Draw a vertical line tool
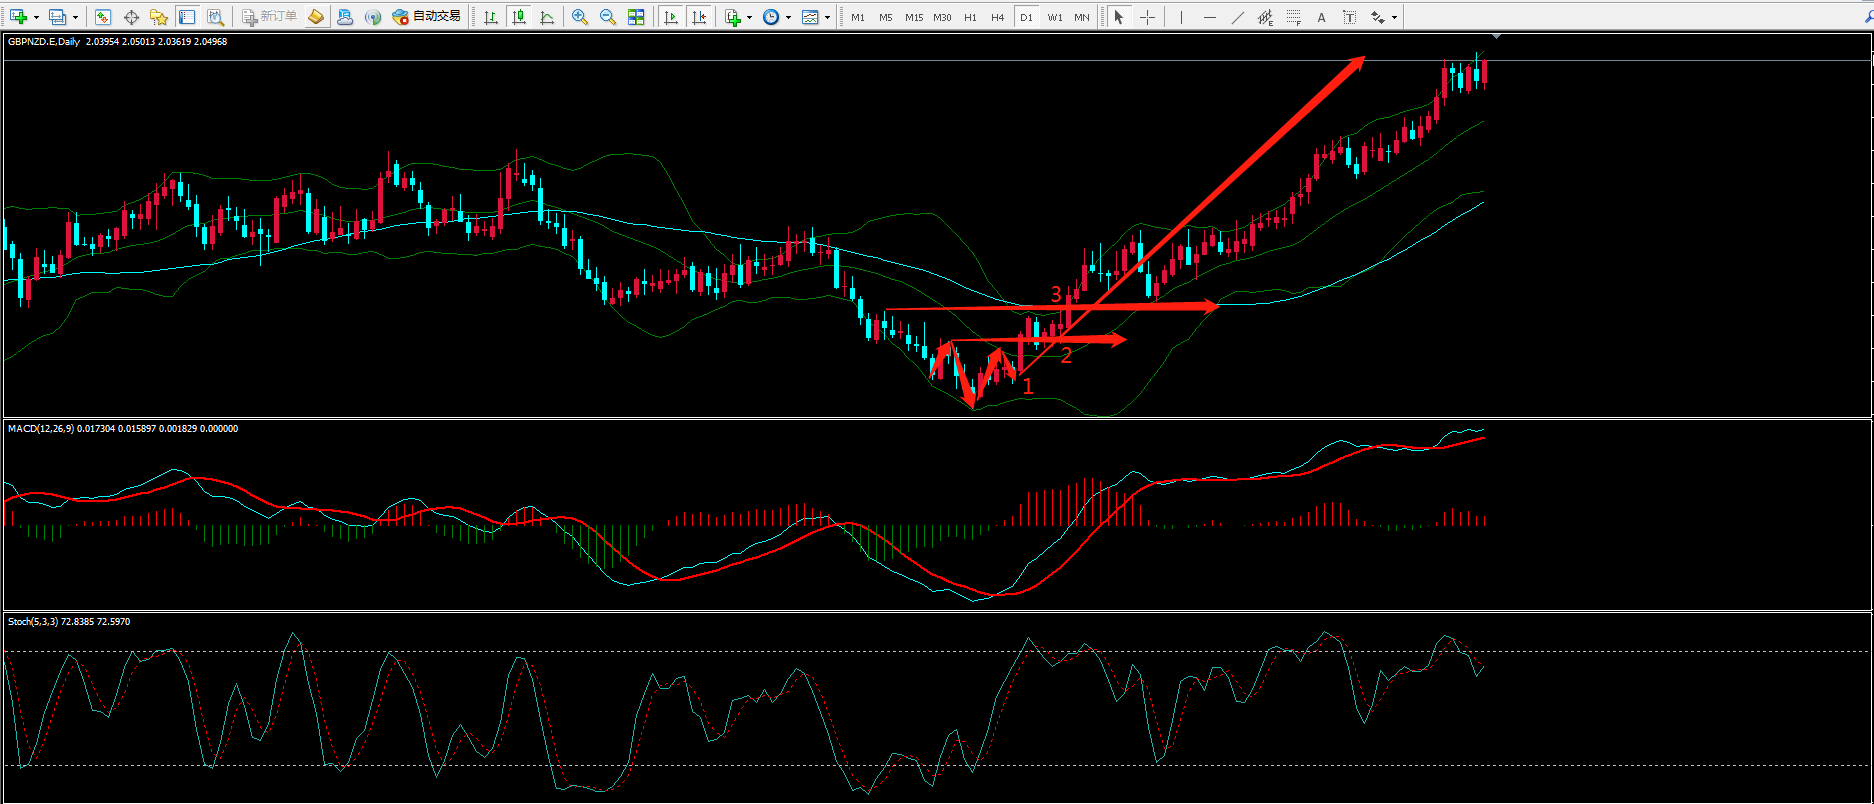 1181,17
